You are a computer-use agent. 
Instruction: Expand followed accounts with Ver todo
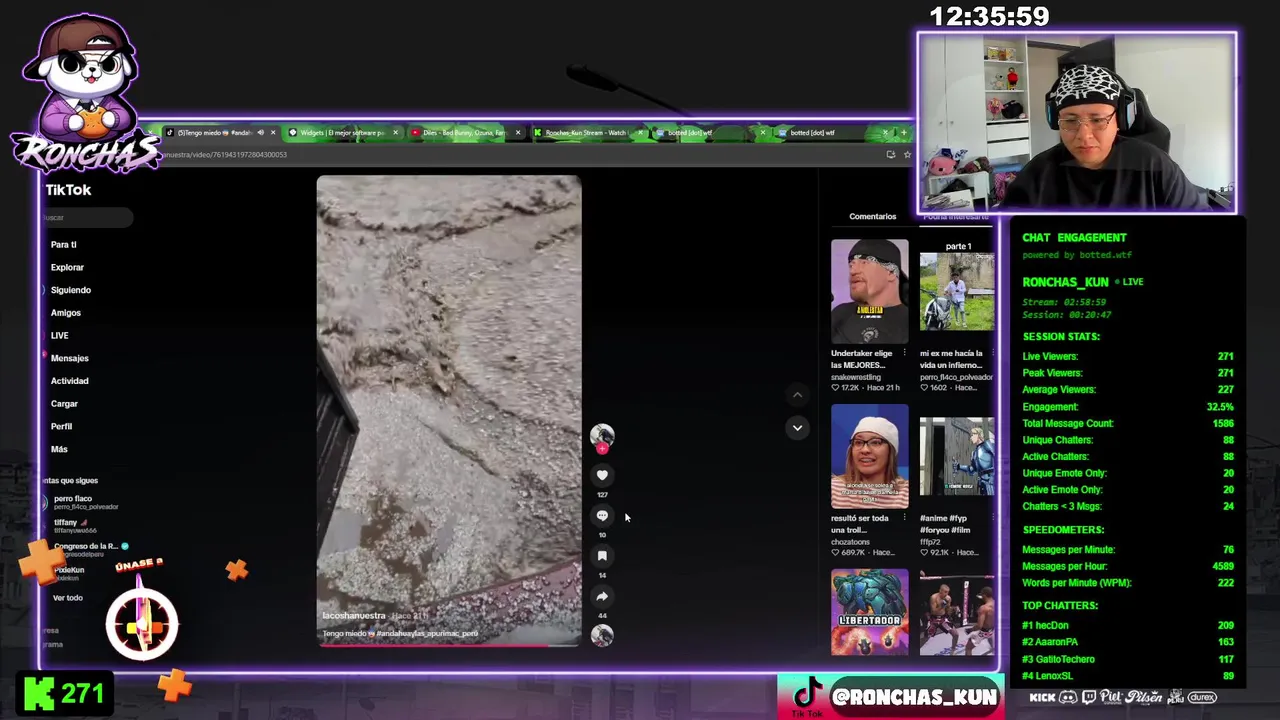pyautogui.click(x=68, y=598)
